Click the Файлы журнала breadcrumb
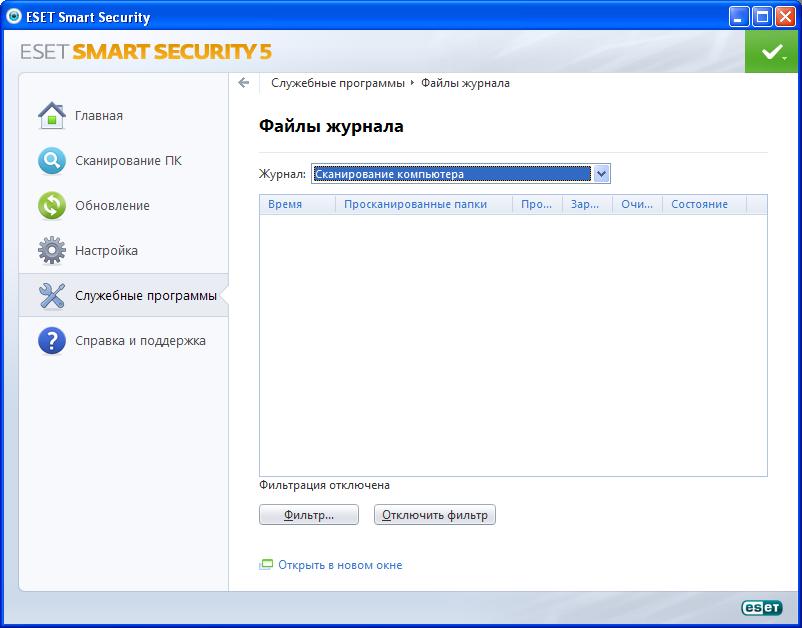 465,83
